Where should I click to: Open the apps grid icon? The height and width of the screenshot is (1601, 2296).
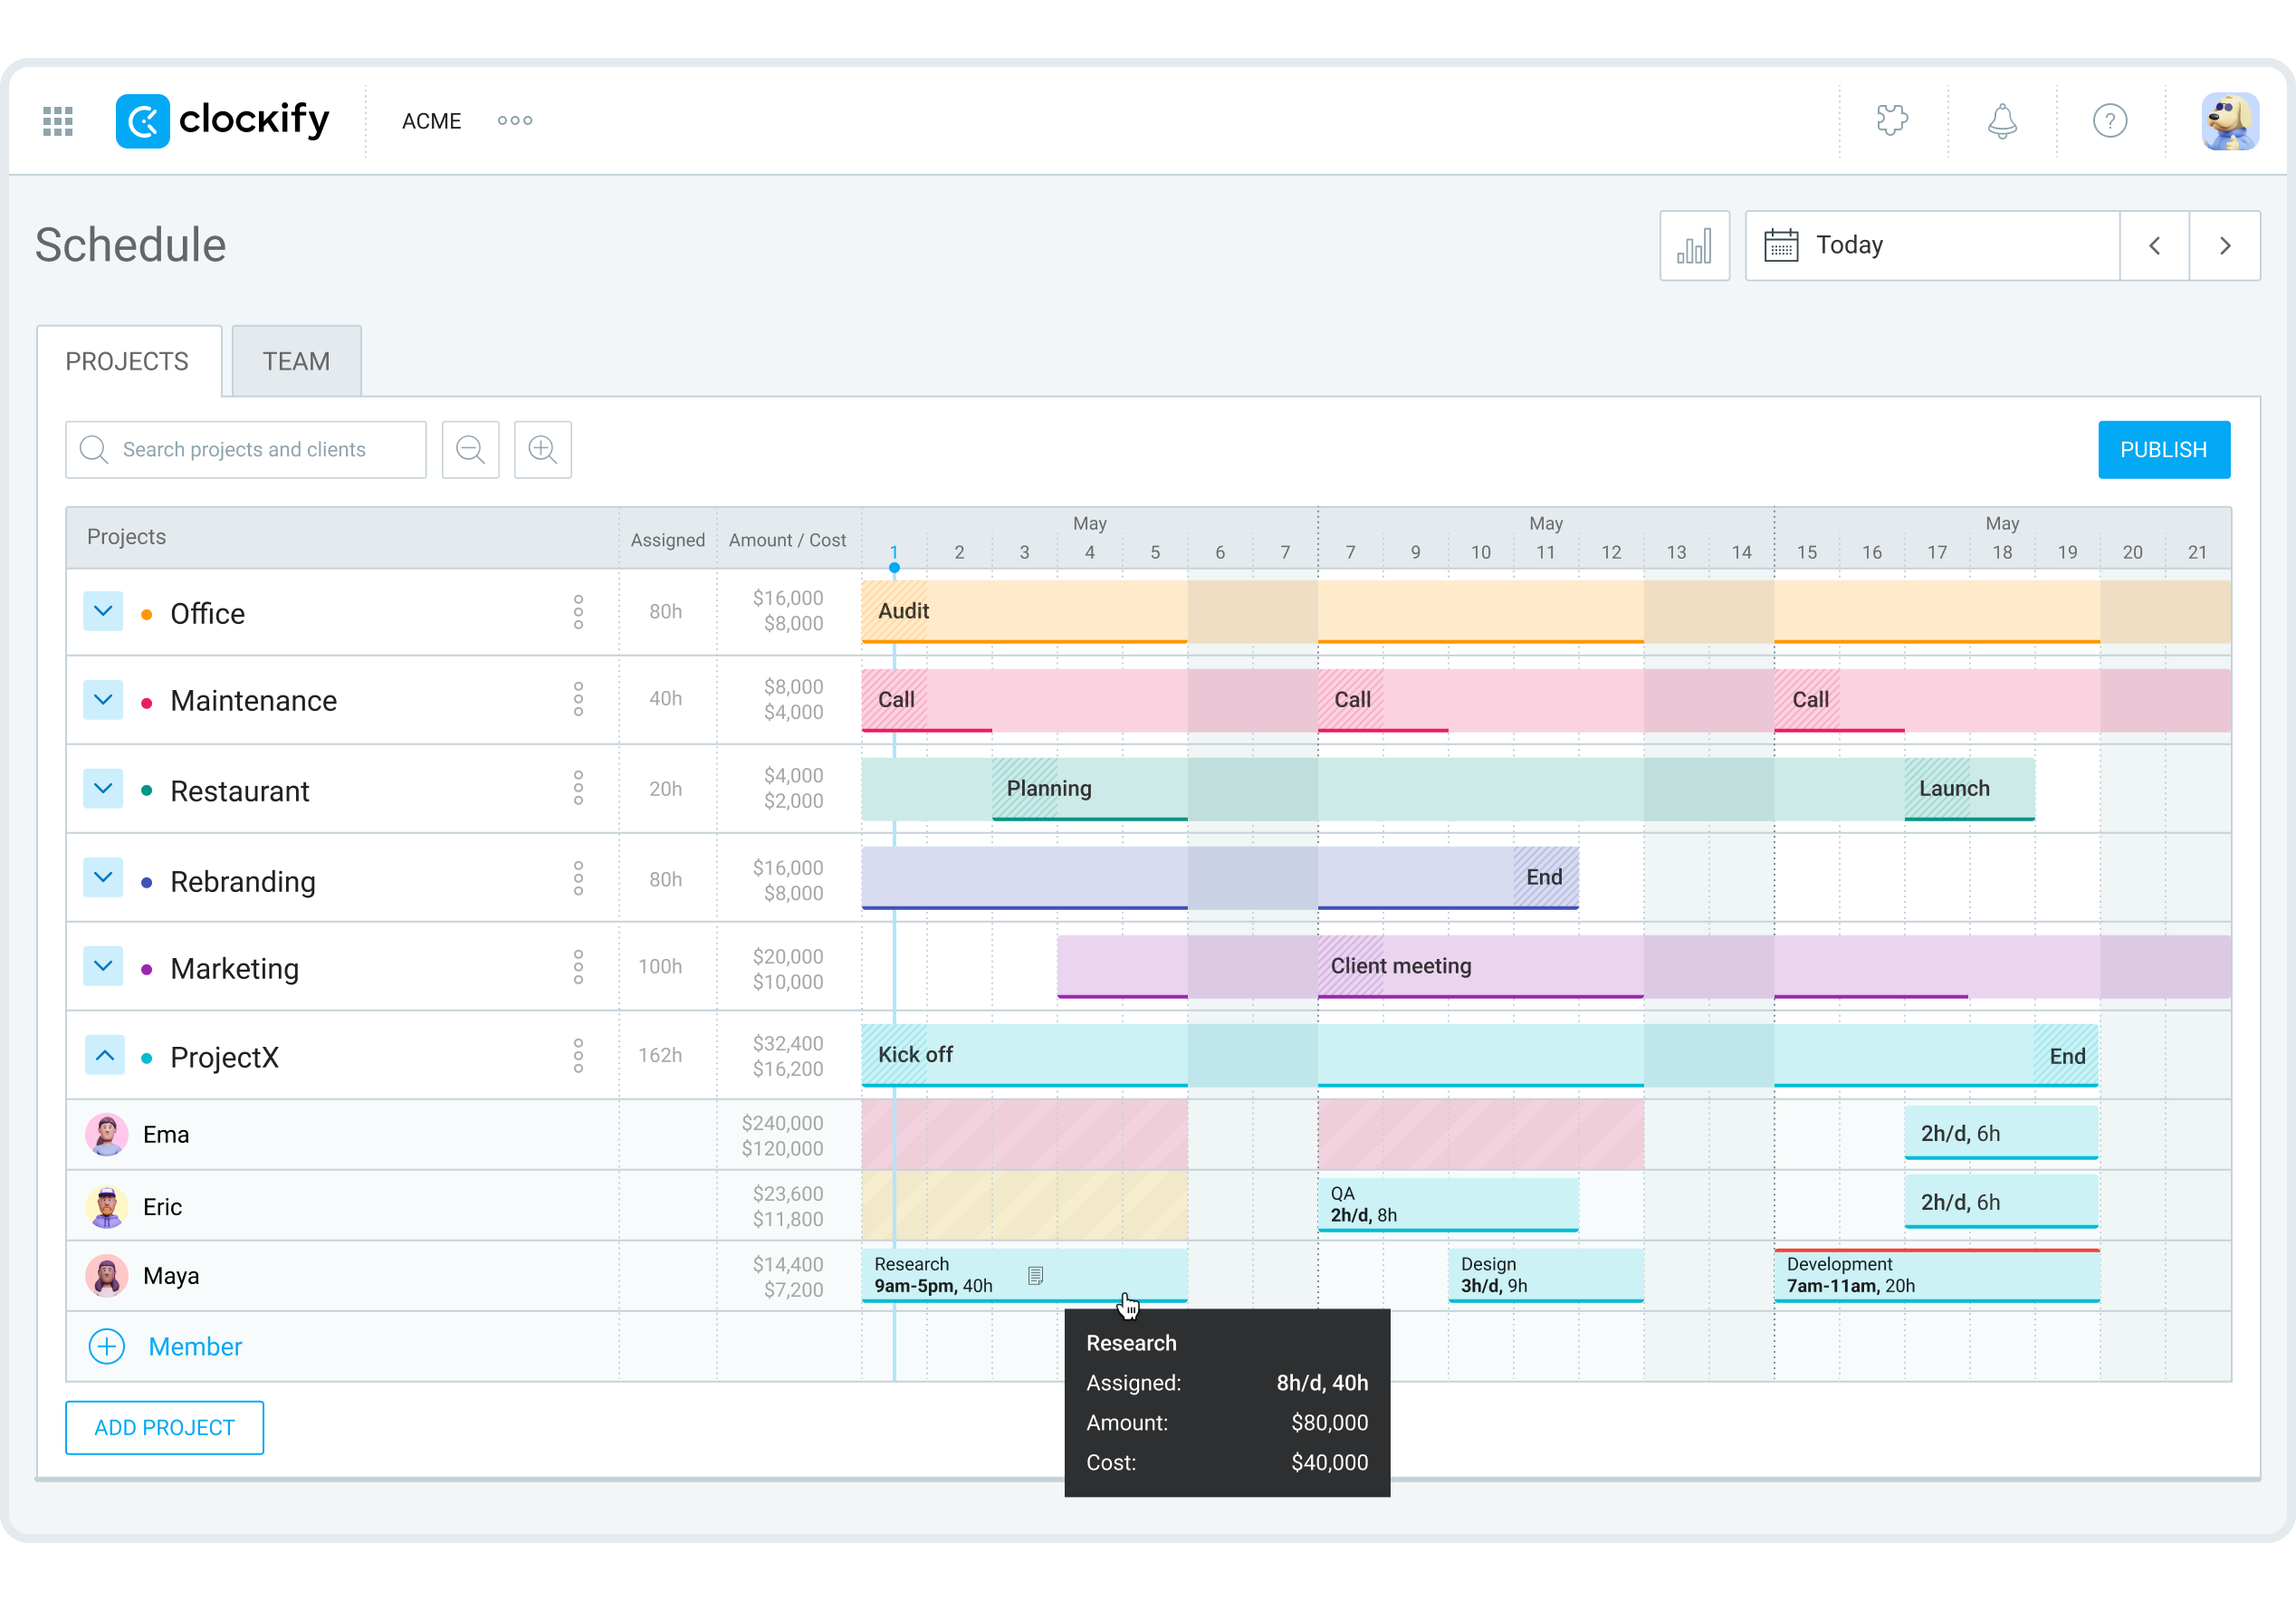(x=57, y=120)
